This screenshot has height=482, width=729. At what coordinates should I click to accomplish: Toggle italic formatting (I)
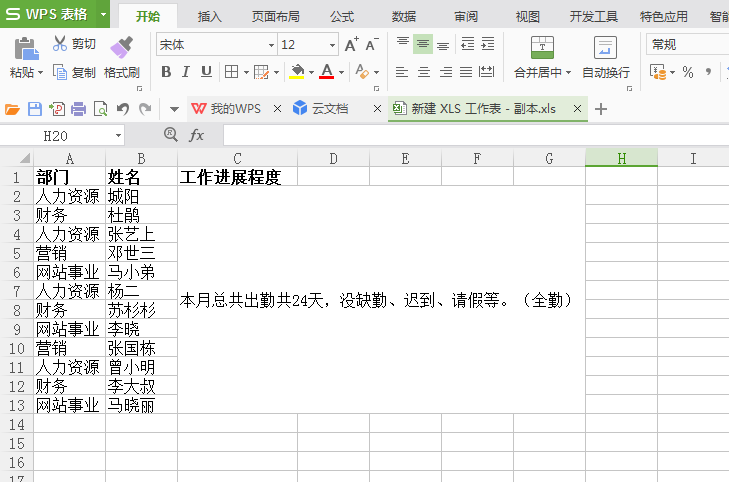[x=186, y=72]
